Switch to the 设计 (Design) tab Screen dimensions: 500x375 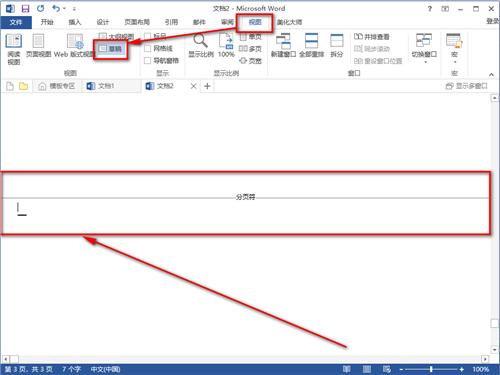(x=103, y=22)
